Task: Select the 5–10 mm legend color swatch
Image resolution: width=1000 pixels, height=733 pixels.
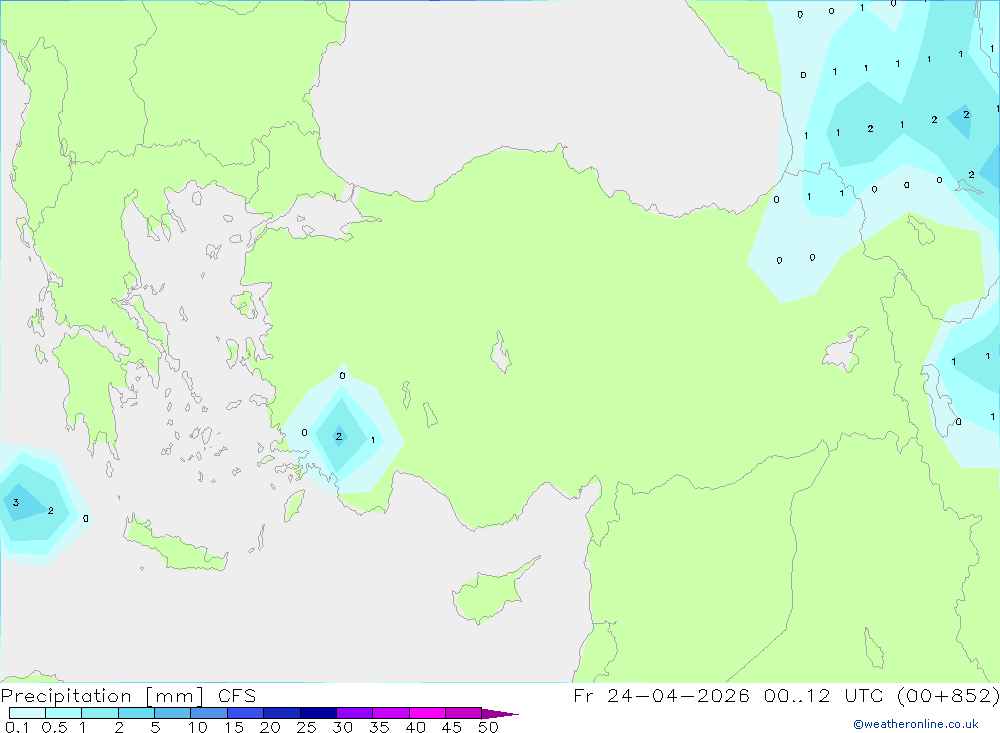Action: coord(173,713)
